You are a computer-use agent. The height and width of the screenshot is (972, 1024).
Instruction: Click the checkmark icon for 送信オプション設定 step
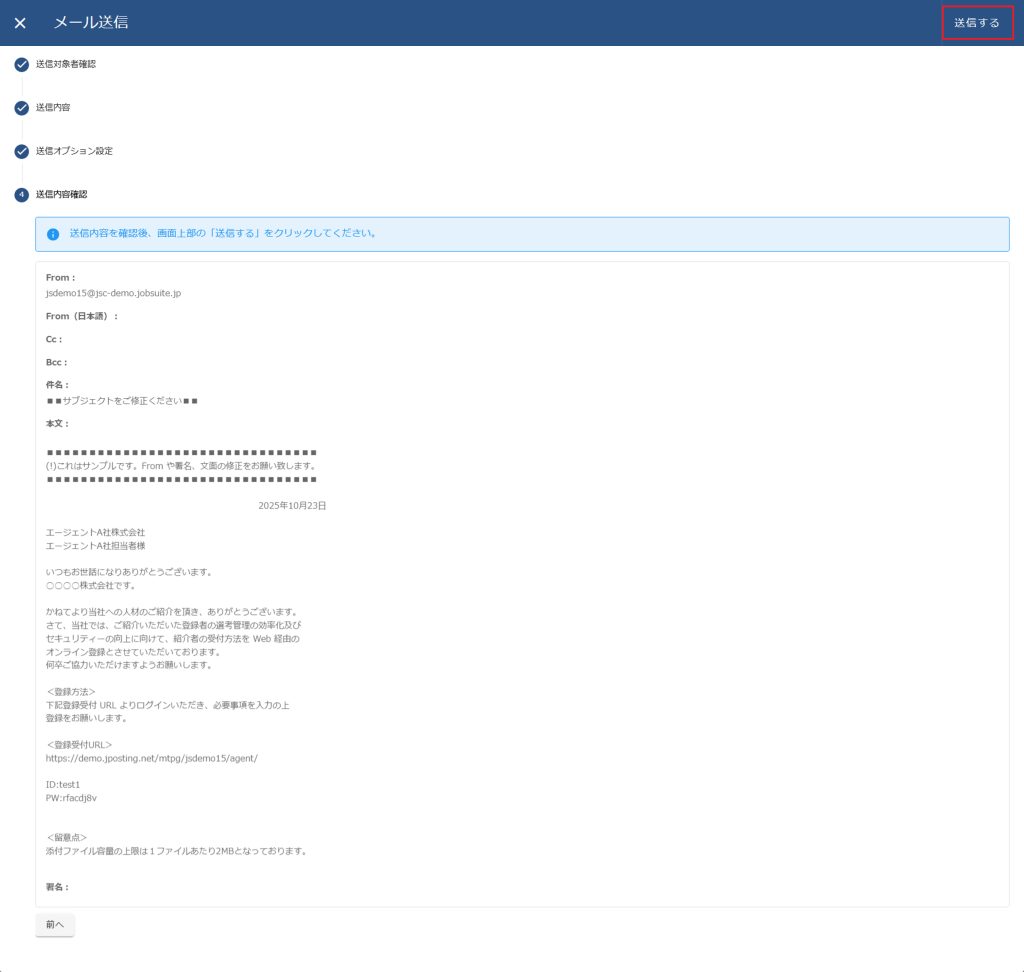21,151
